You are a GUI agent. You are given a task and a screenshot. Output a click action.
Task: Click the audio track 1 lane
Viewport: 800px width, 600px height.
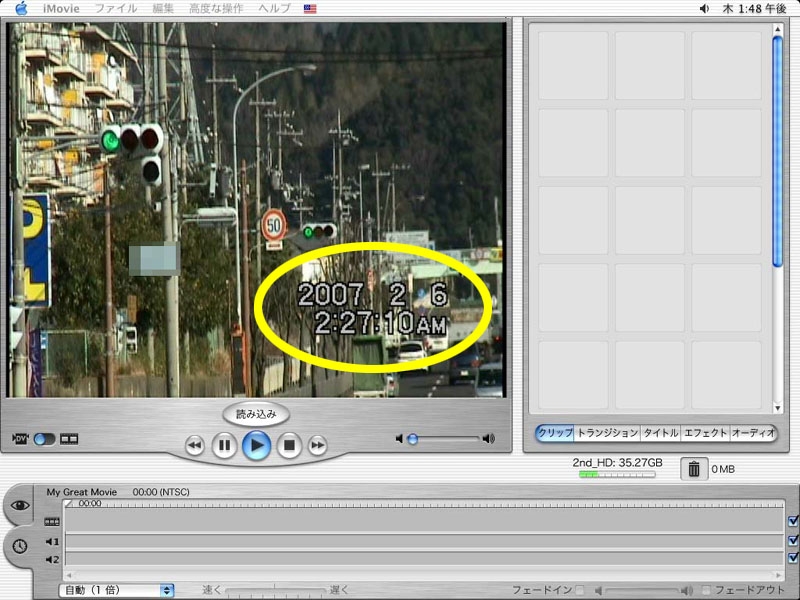(424, 541)
